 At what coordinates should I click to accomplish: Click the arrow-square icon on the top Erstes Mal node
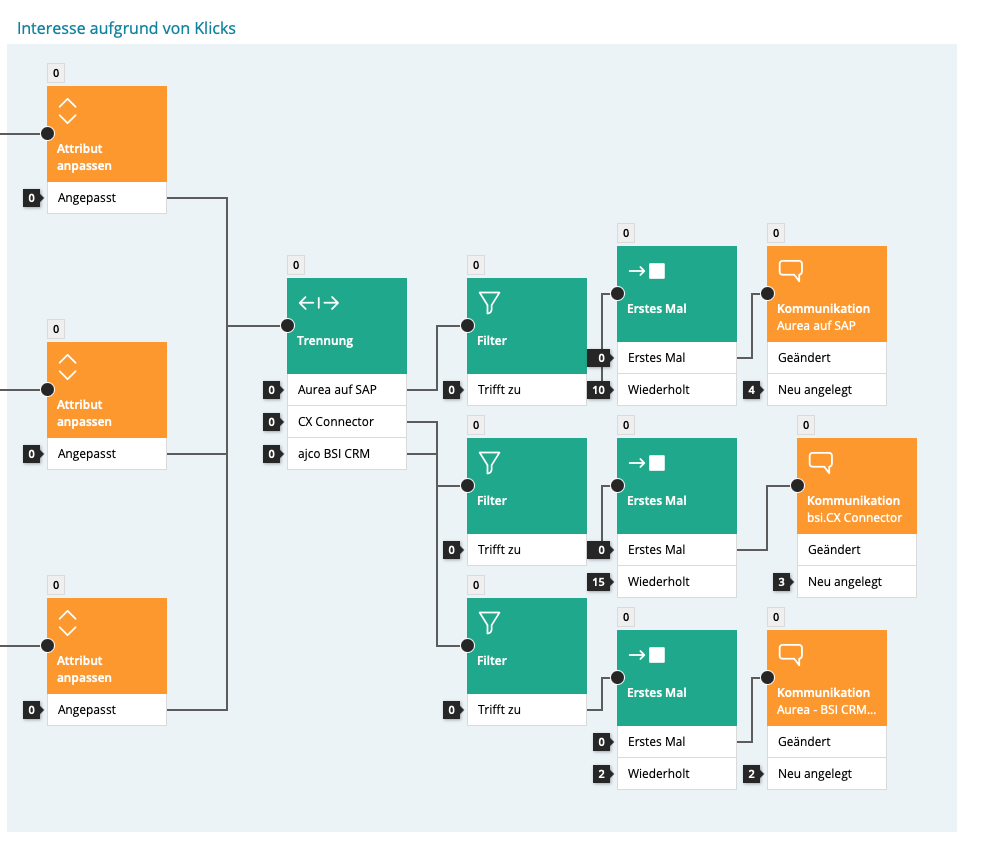click(x=646, y=270)
